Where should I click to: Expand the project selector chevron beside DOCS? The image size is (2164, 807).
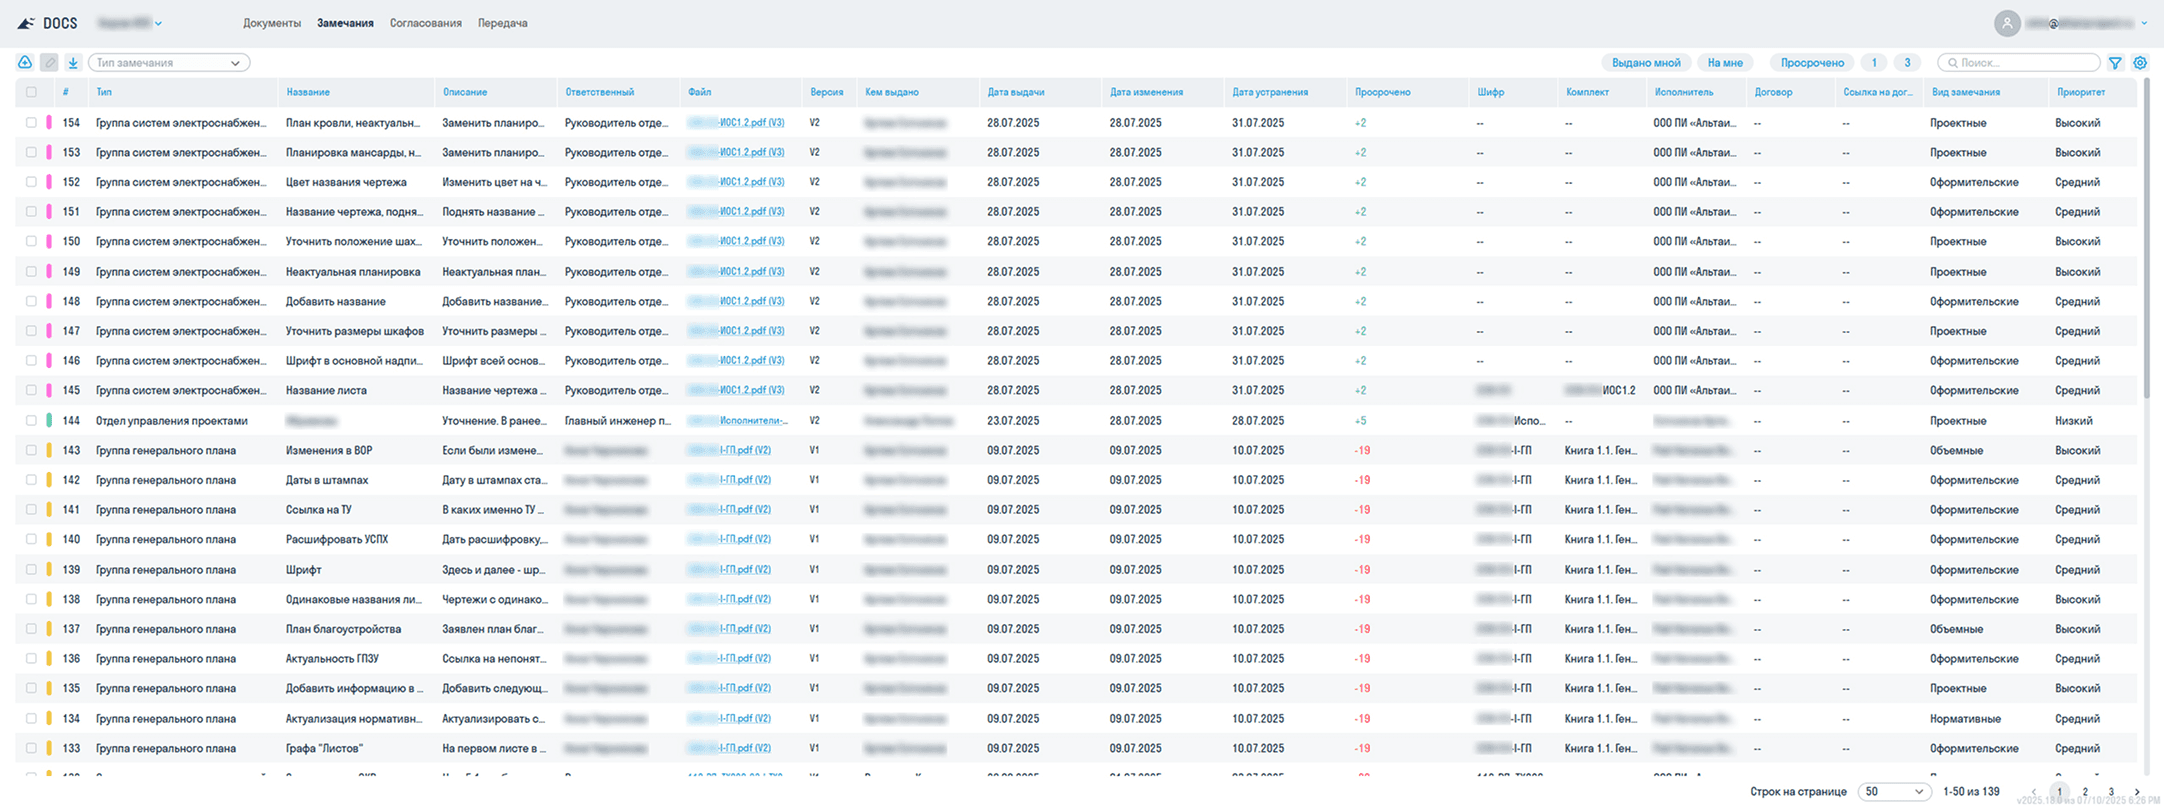[x=159, y=23]
